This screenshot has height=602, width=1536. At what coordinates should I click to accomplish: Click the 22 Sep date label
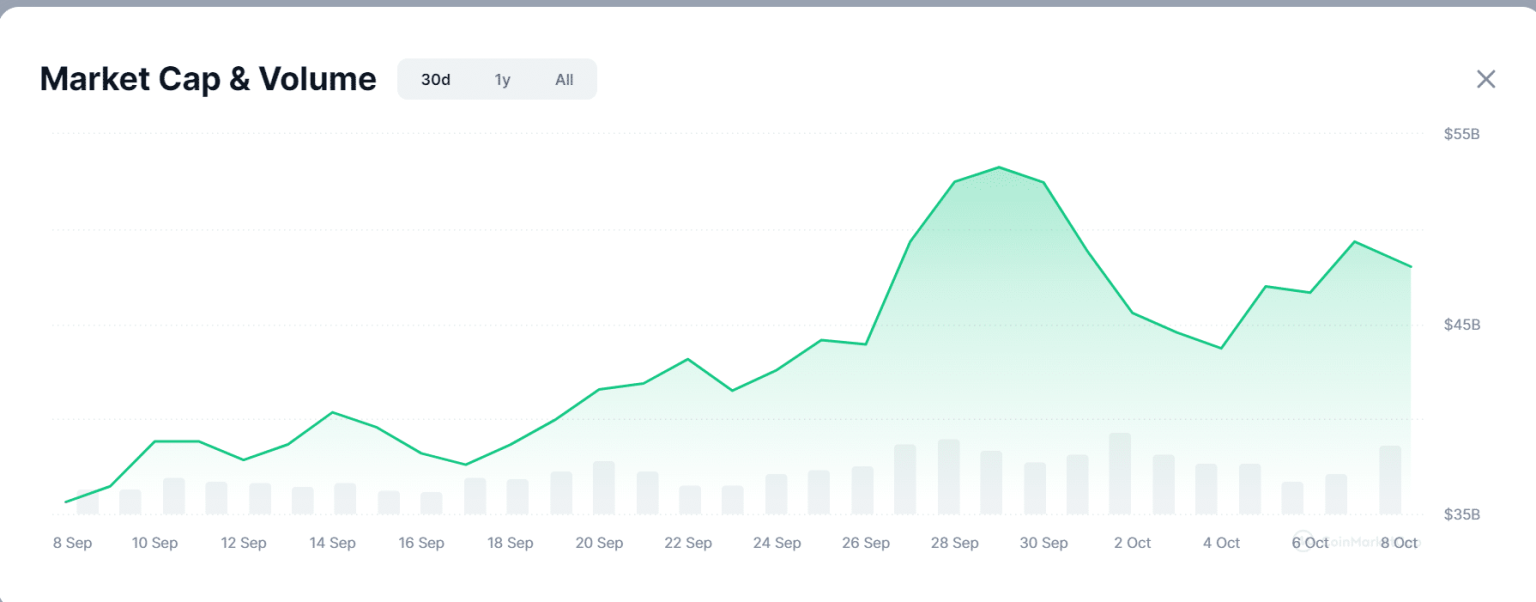[688, 543]
